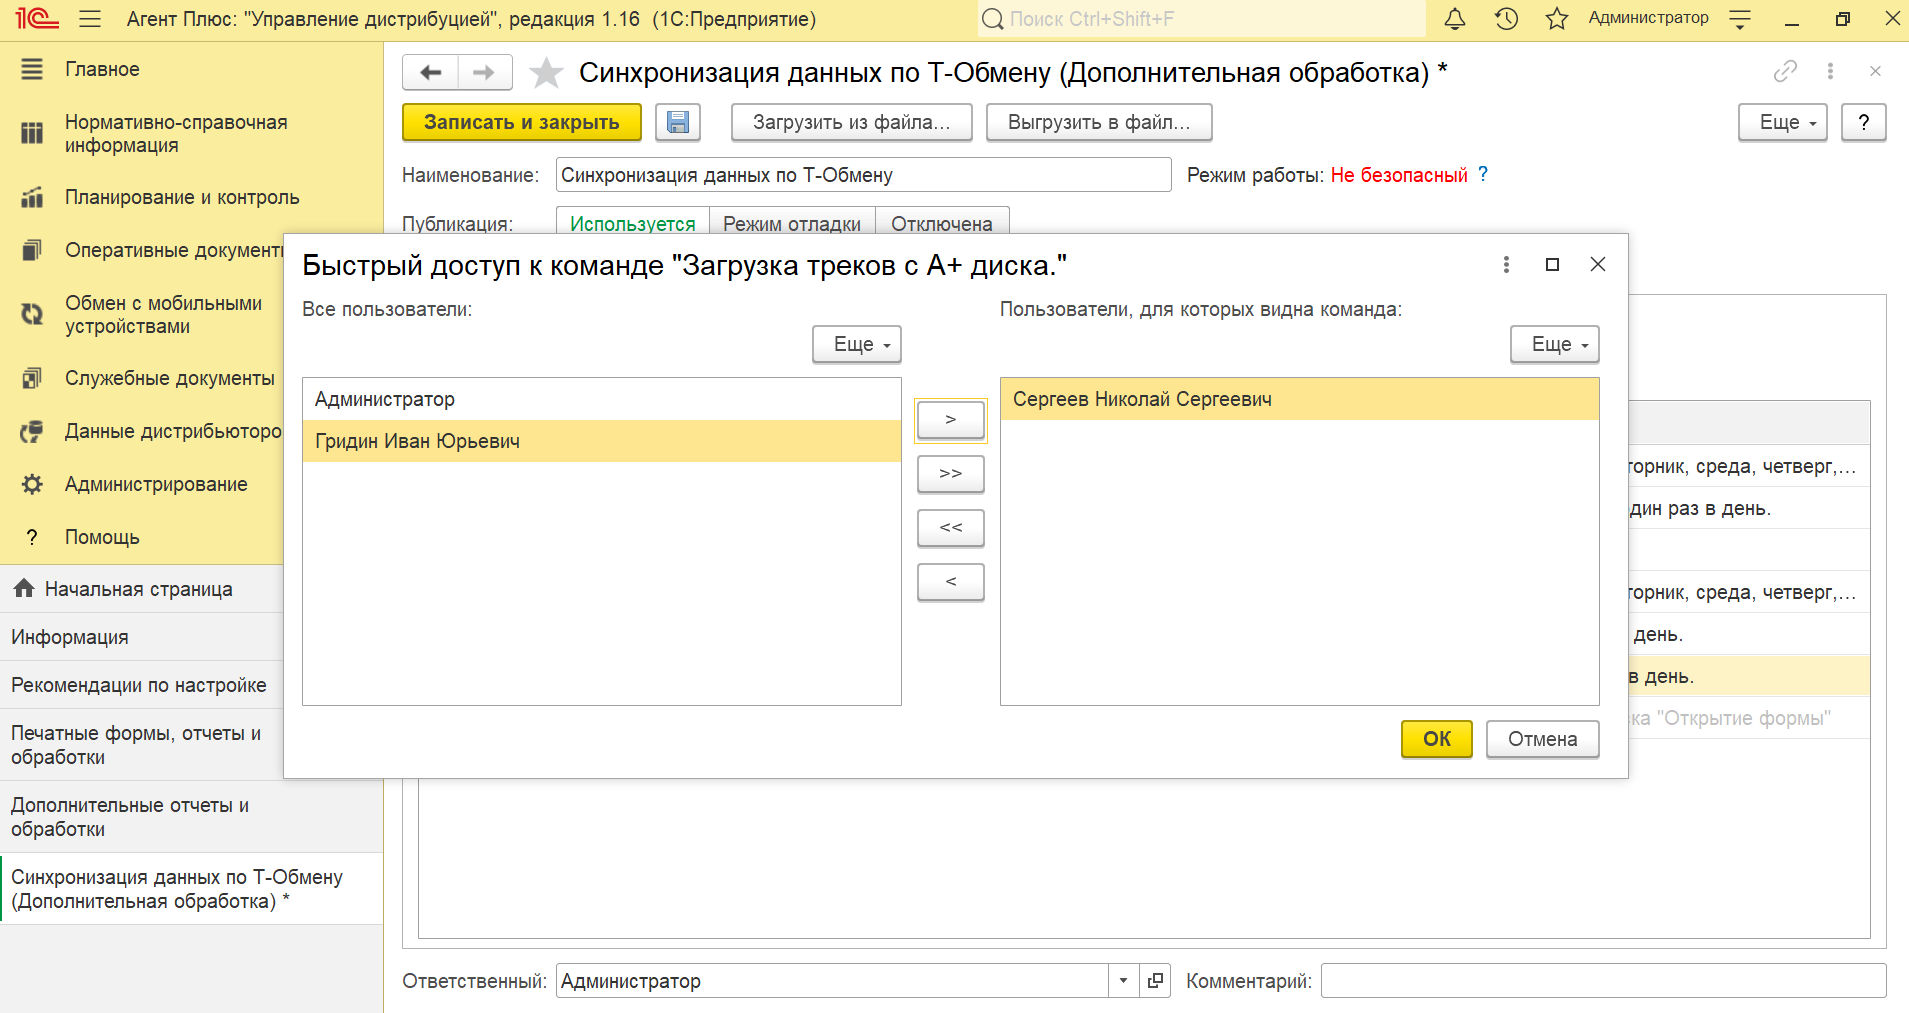Move all users right with >> button
The width and height of the screenshot is (1909, 1013).
tap(951, 474)
